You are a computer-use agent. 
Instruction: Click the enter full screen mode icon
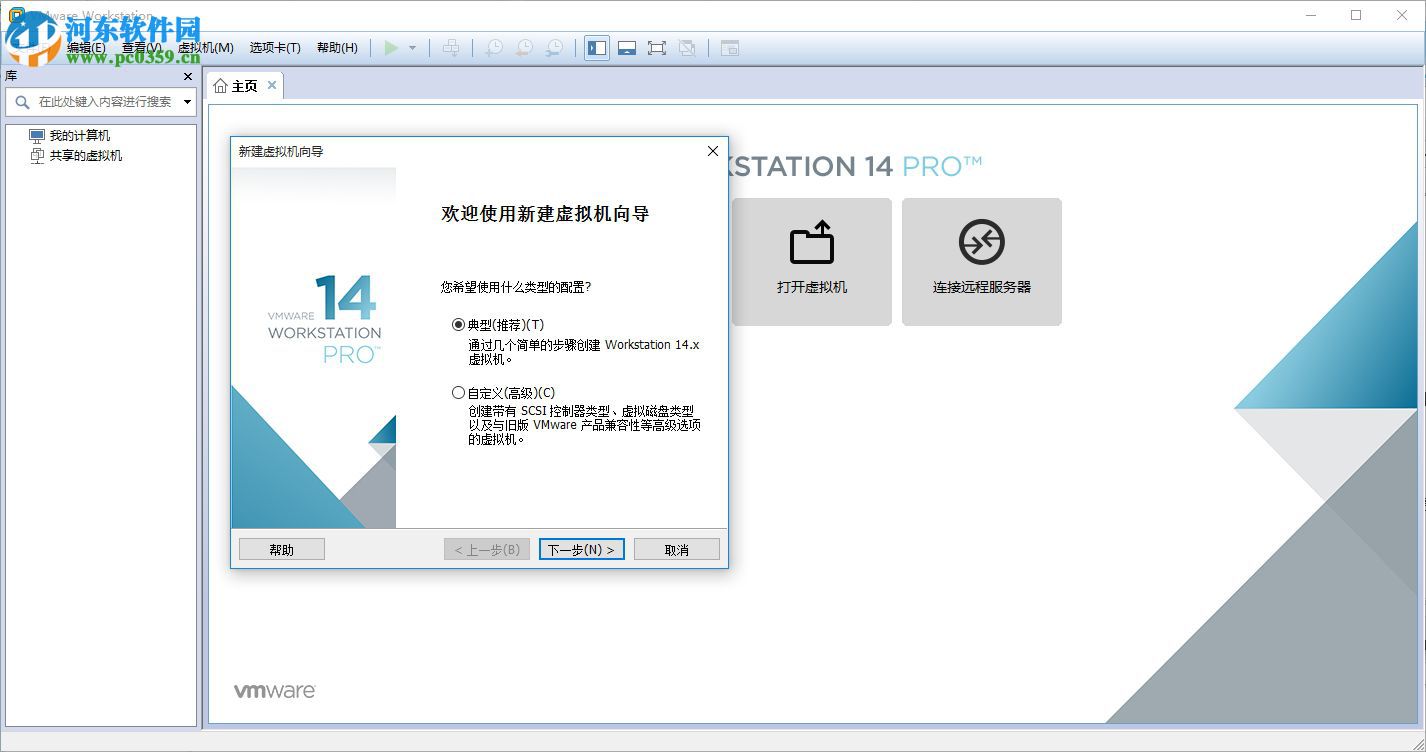[656, 47]
